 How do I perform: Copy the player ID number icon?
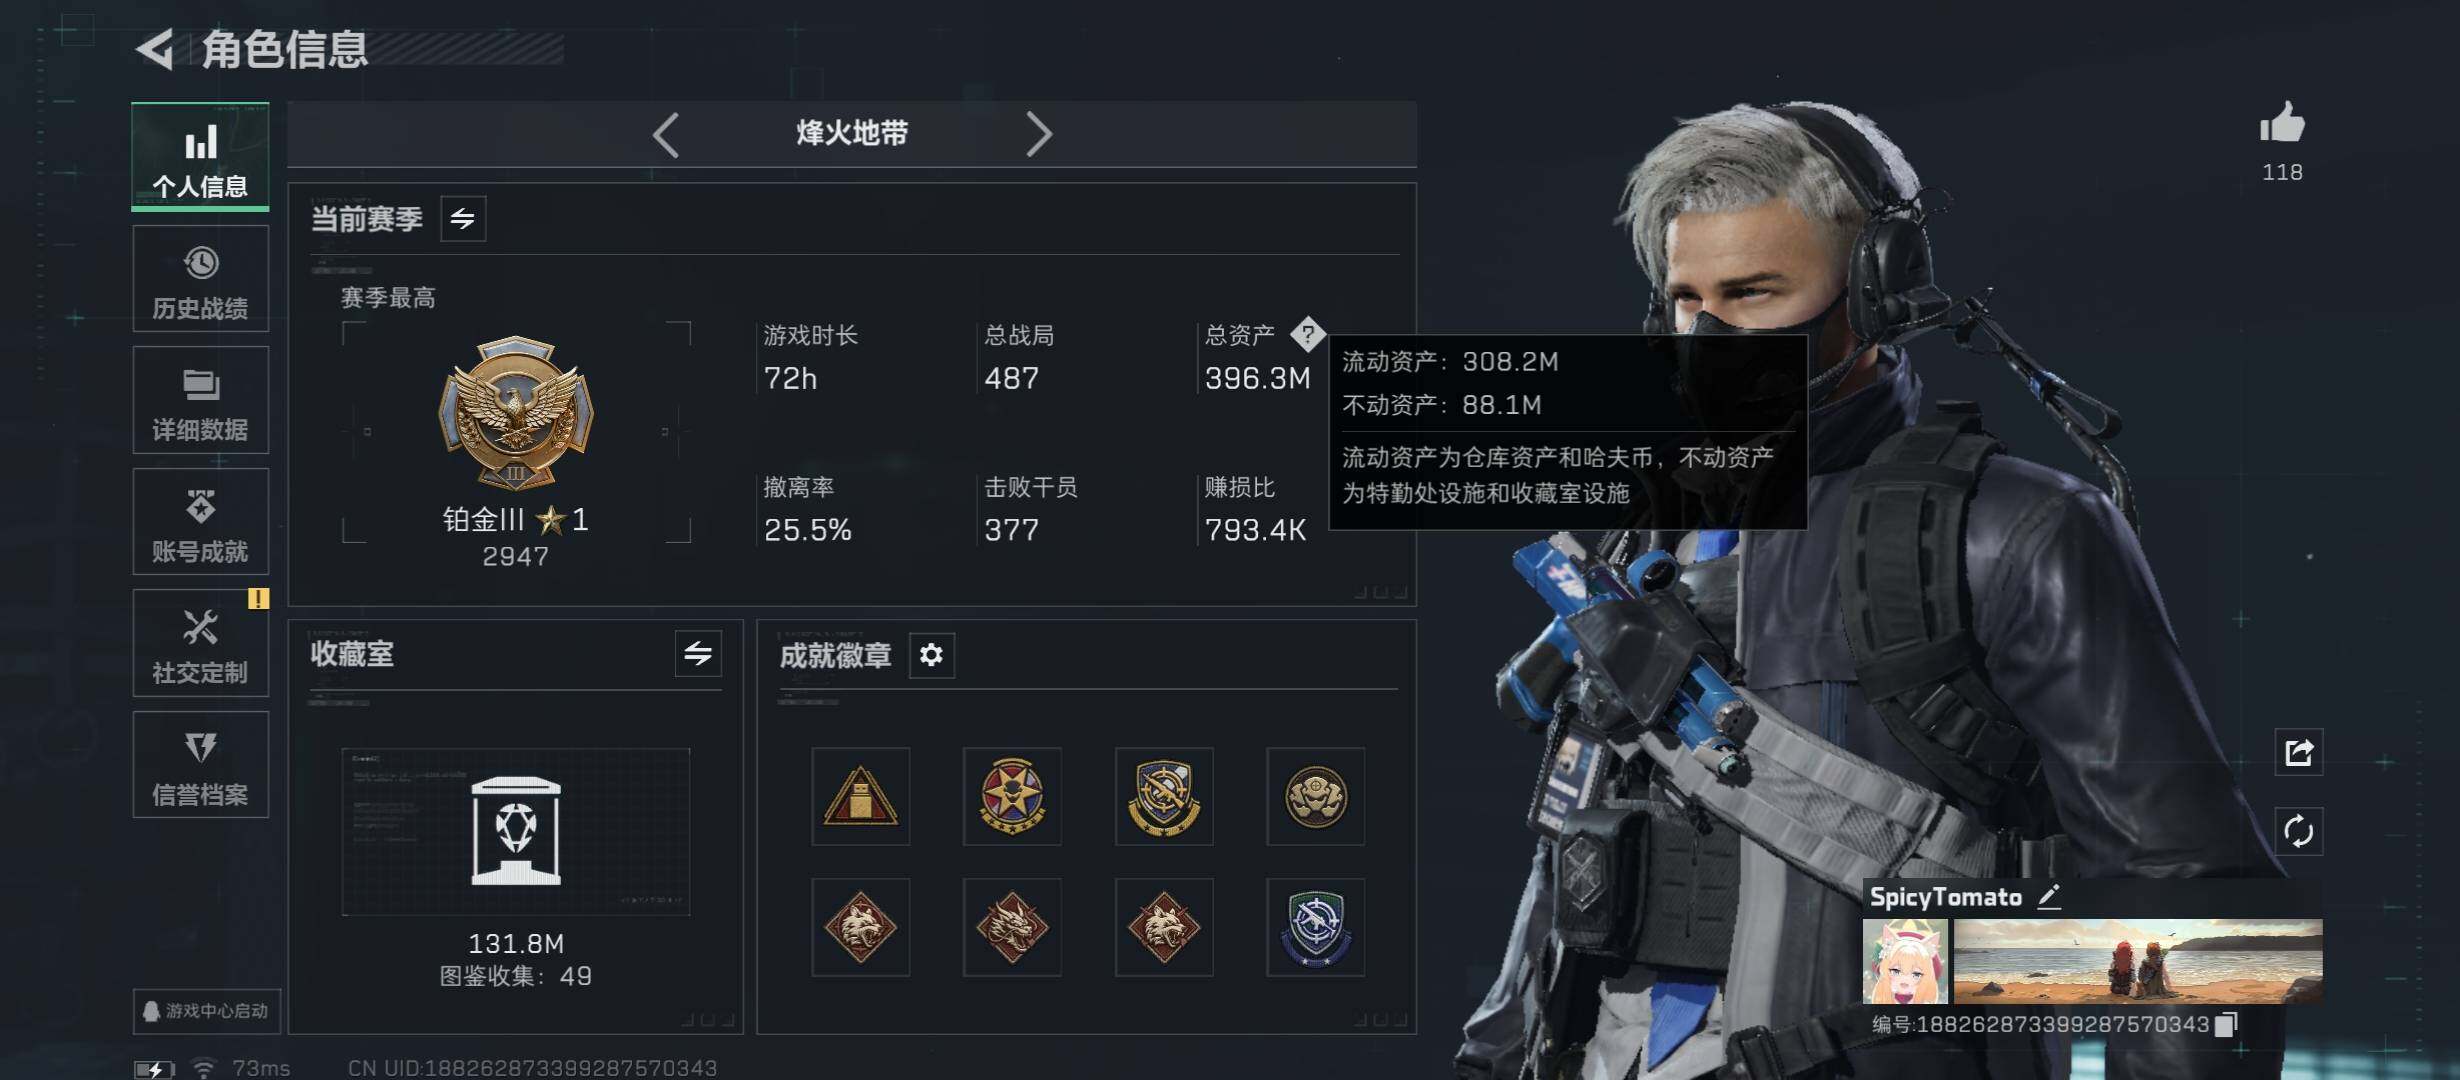pos(2226,1024)
